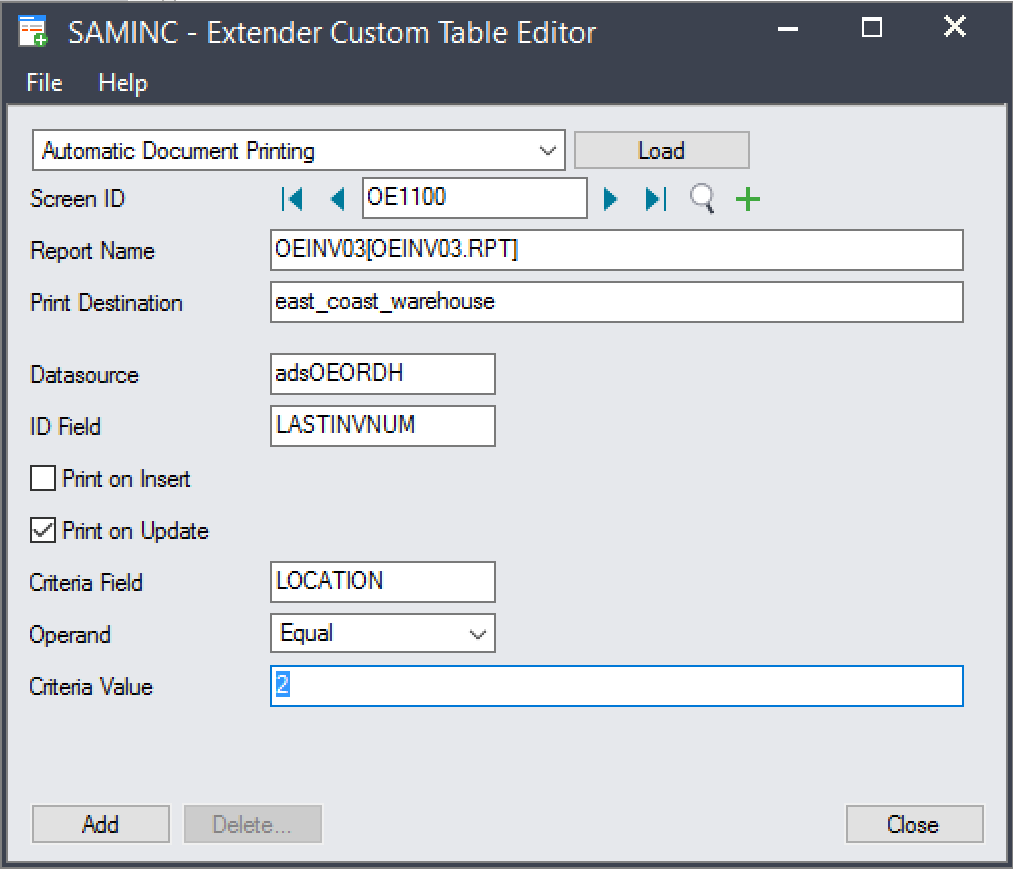Click the greyed Delete... button
The width and height of the screenshot is (1013, 869).
pyautogui.click(x=253, y=824)
